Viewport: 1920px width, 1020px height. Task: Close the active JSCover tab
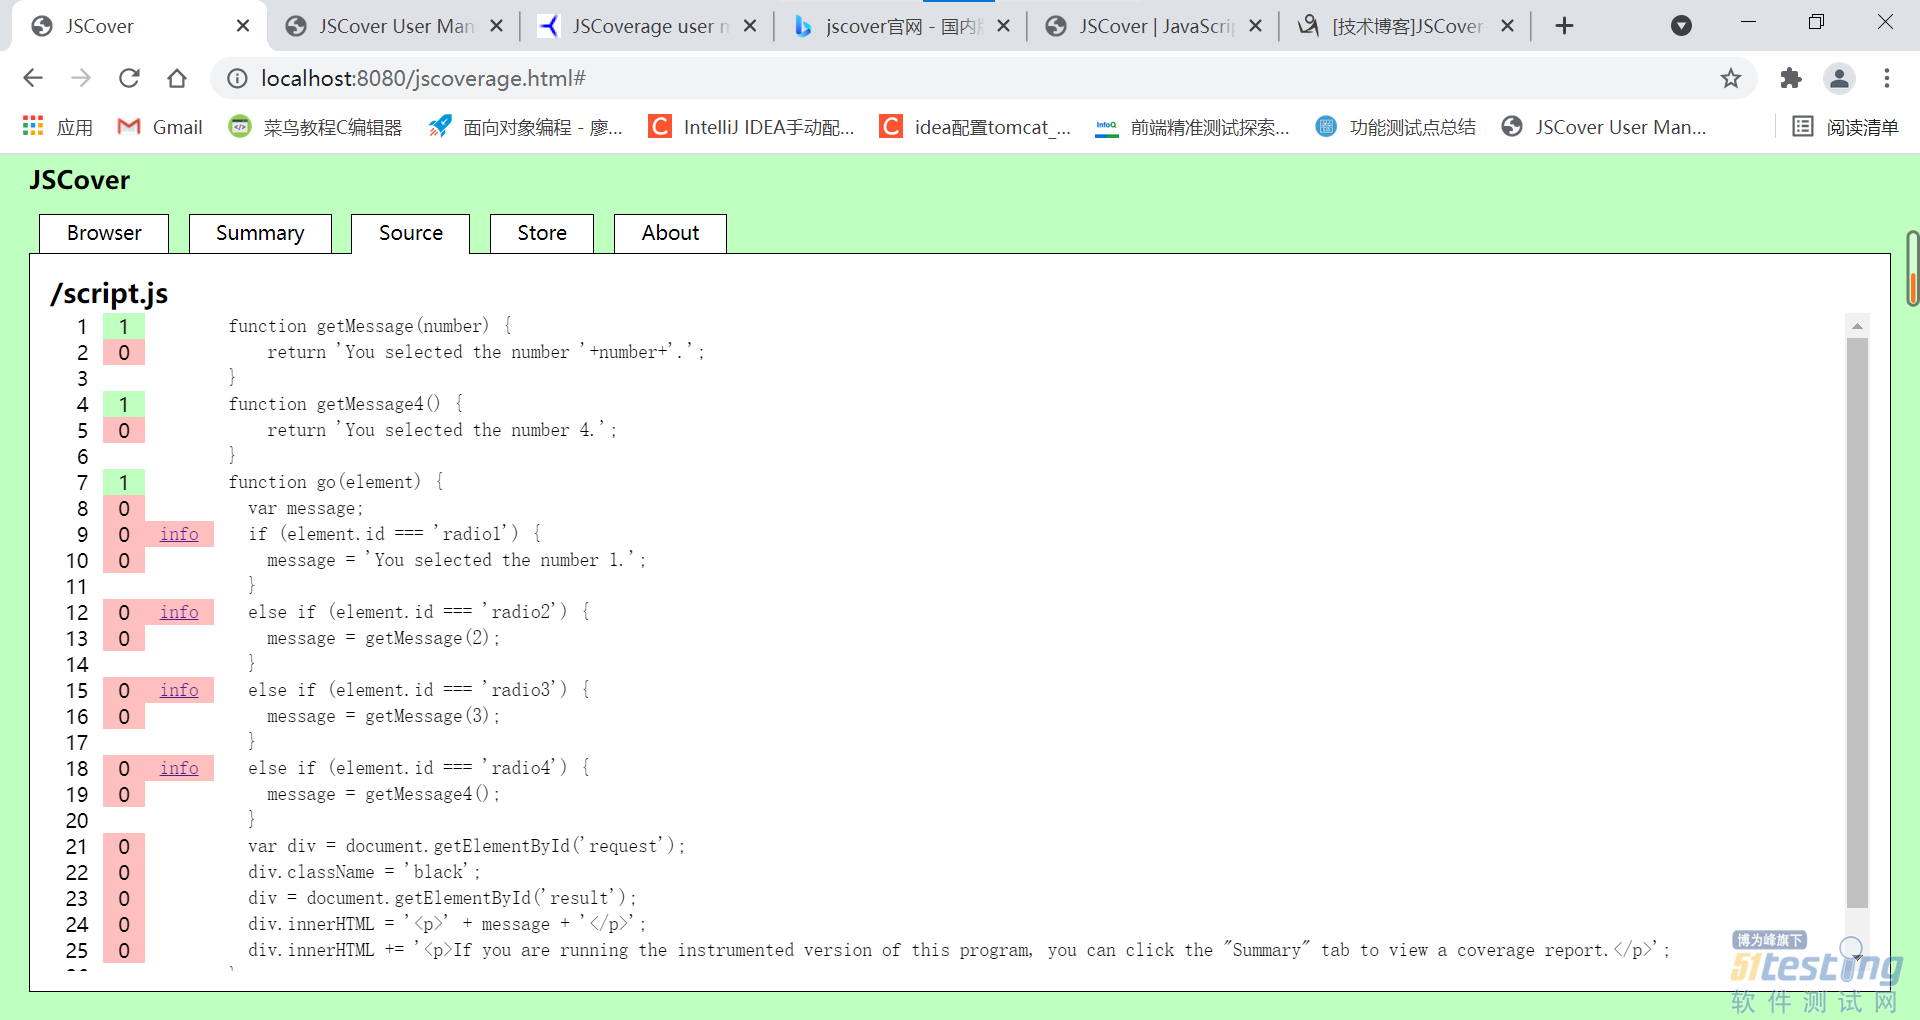click(243, 26)
